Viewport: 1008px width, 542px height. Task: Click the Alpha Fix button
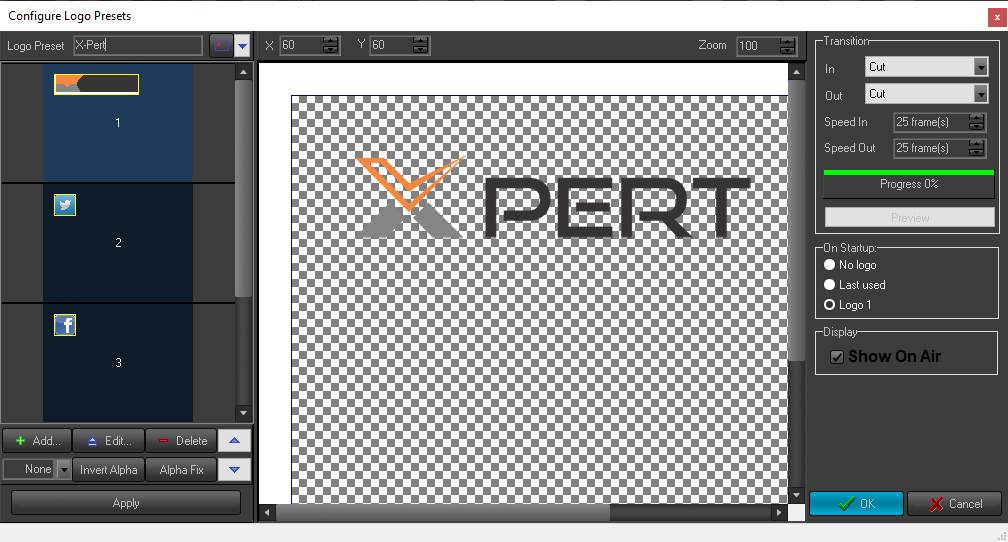tap(181, 469)
